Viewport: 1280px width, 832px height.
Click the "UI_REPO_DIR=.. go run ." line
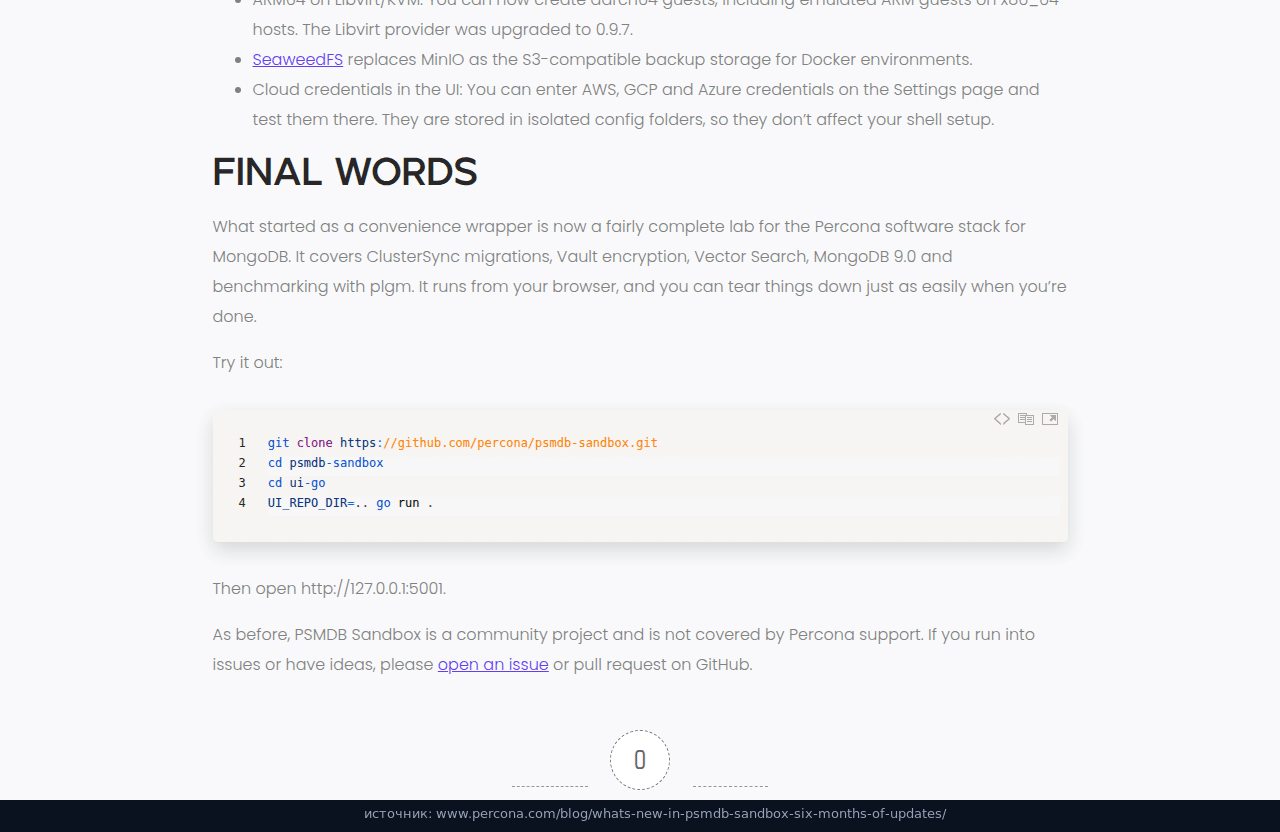click(x=351, y=502)
